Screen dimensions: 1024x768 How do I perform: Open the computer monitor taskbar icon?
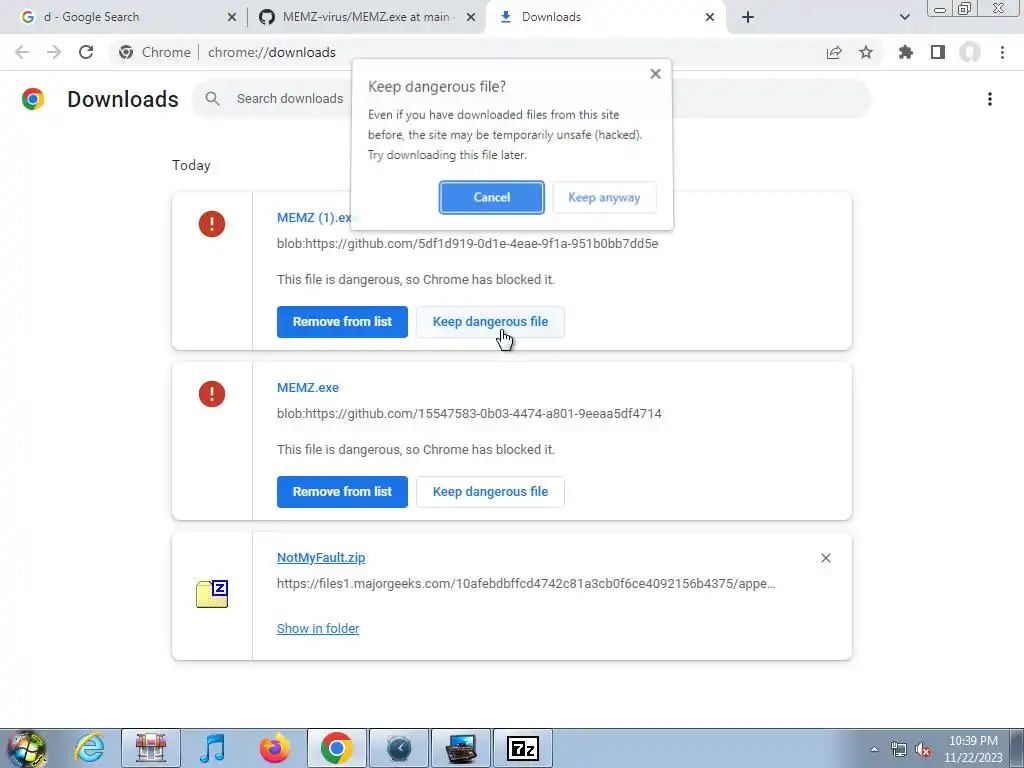pos(461,748)
